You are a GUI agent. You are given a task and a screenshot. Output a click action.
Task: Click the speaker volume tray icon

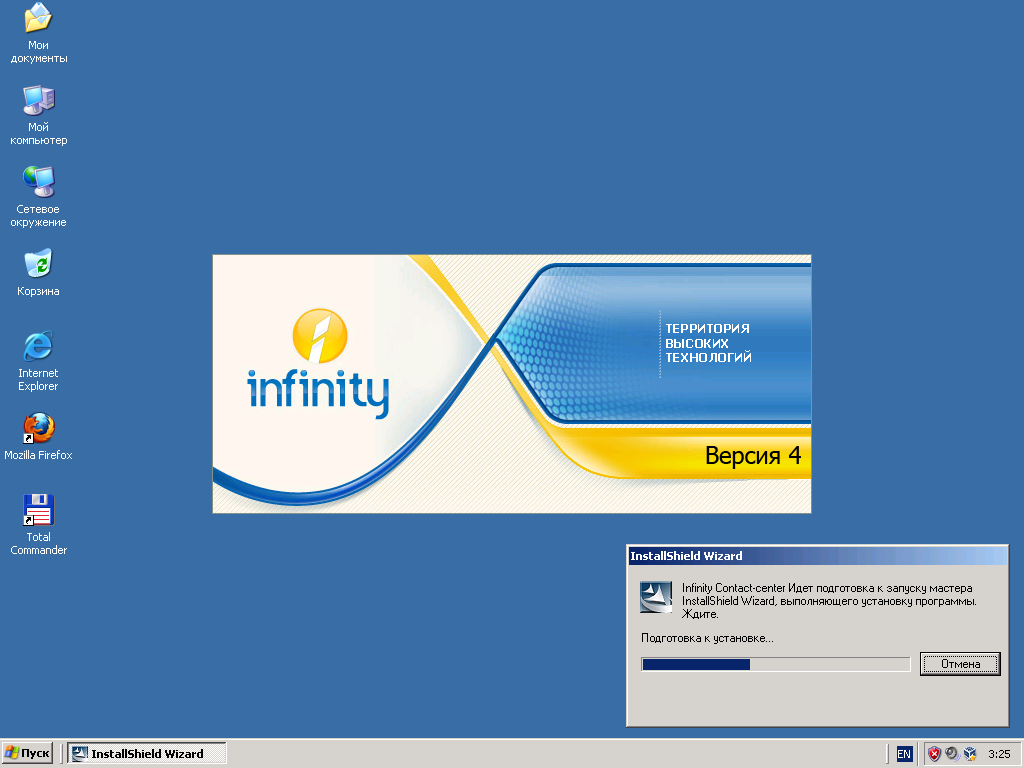pos(952,754)
